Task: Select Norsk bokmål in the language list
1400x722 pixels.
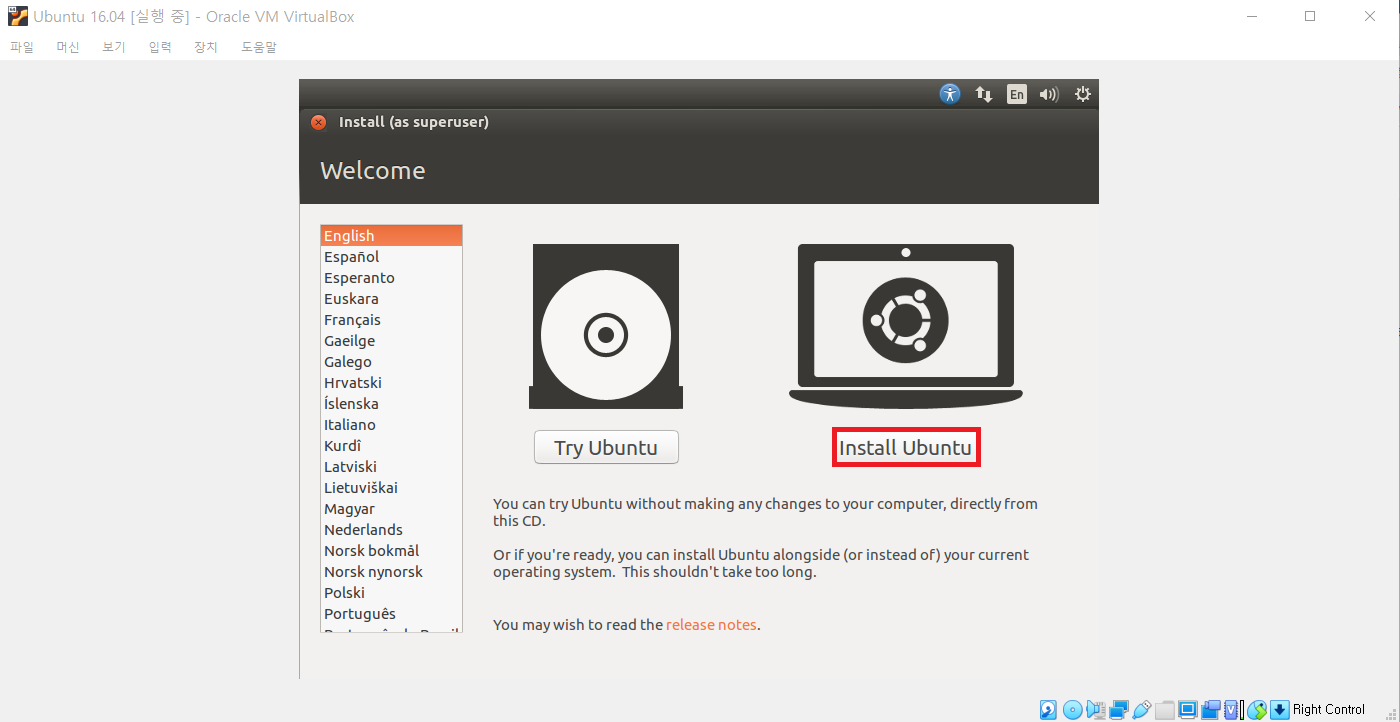Action: (x=391, y=551)
